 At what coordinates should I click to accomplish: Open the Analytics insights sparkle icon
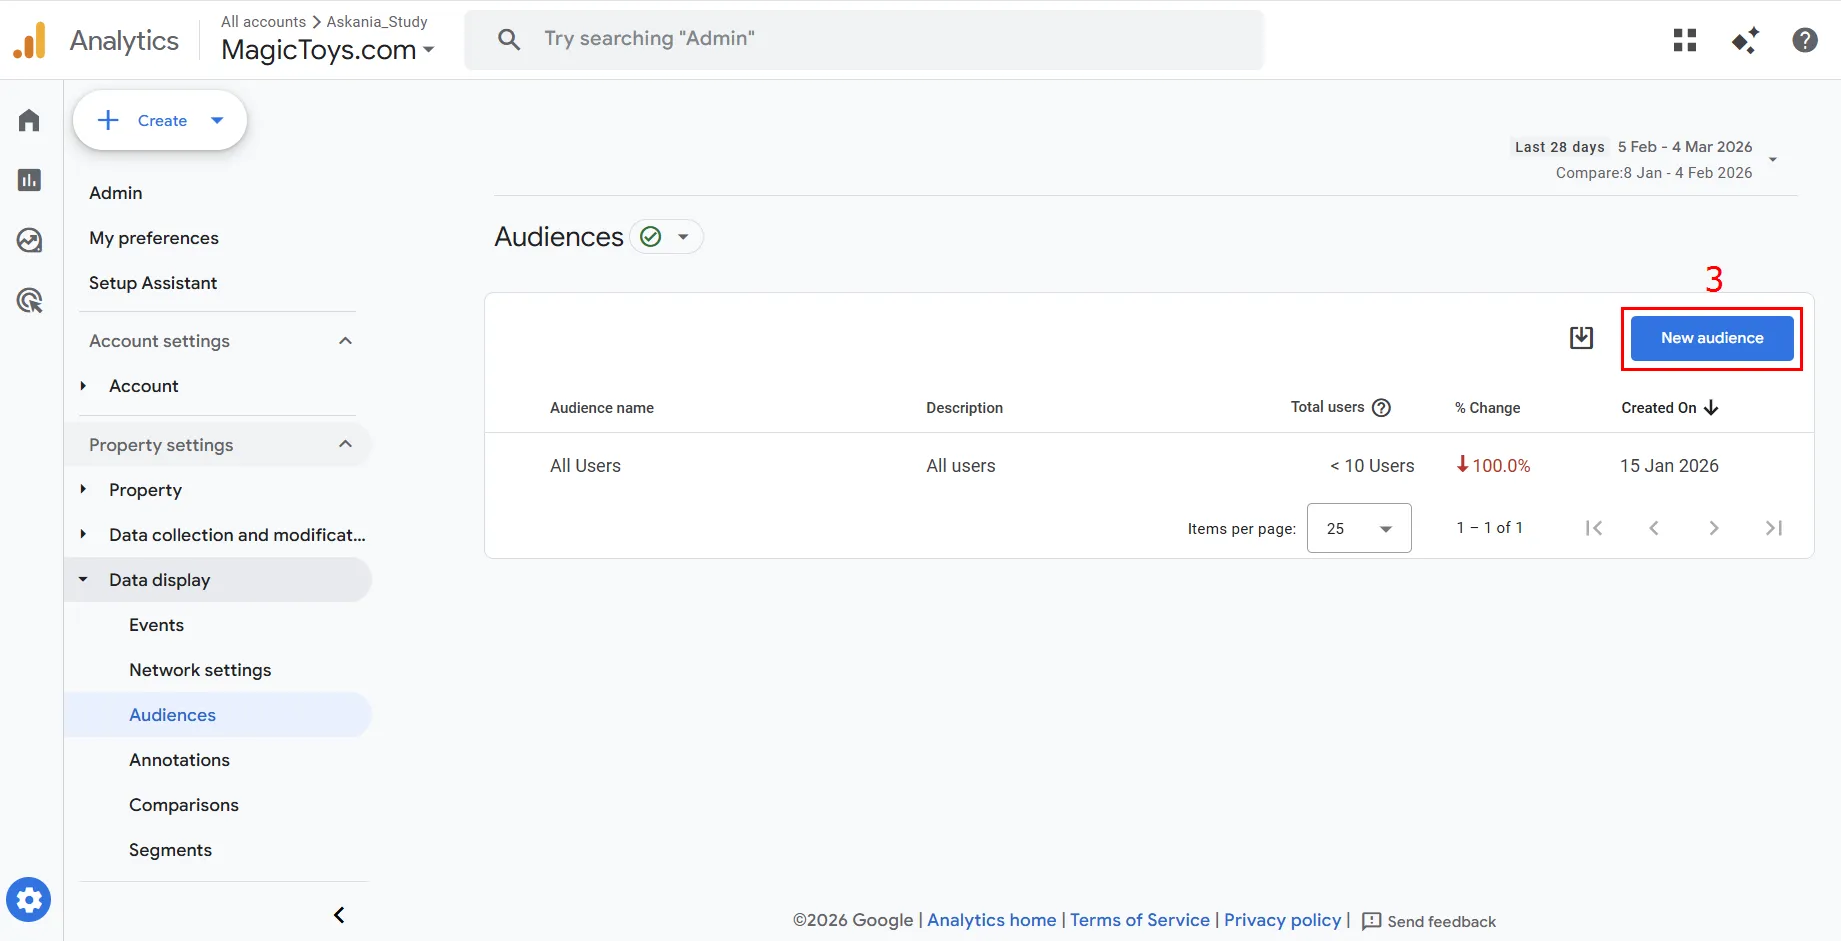[x=1745, y=40]
